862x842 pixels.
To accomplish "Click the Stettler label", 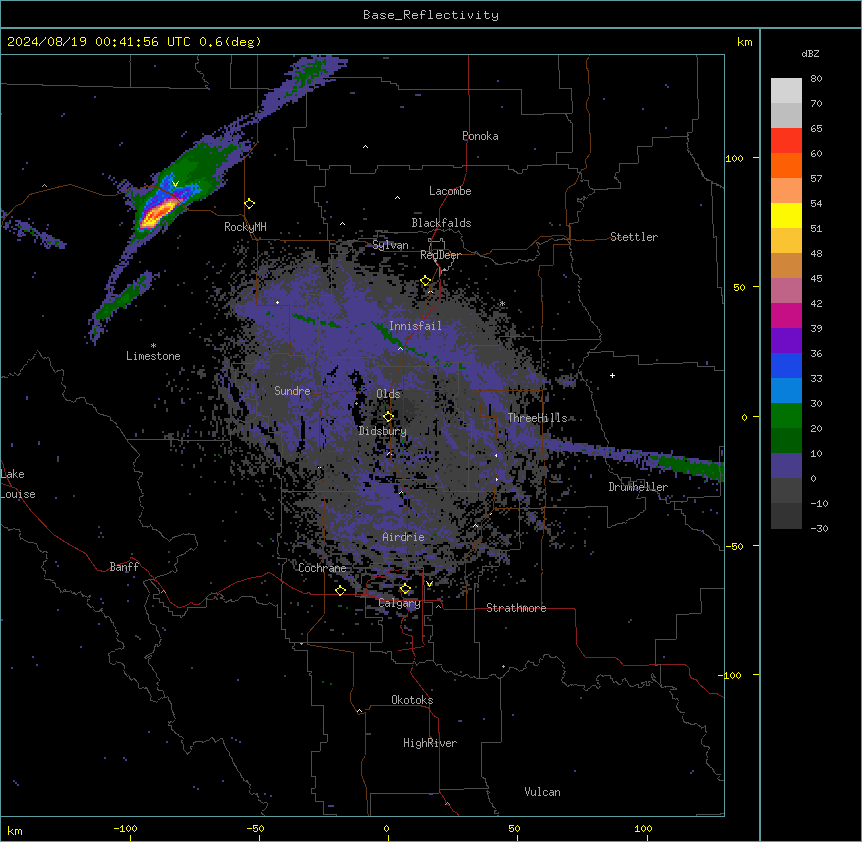I will click(634, 237).
